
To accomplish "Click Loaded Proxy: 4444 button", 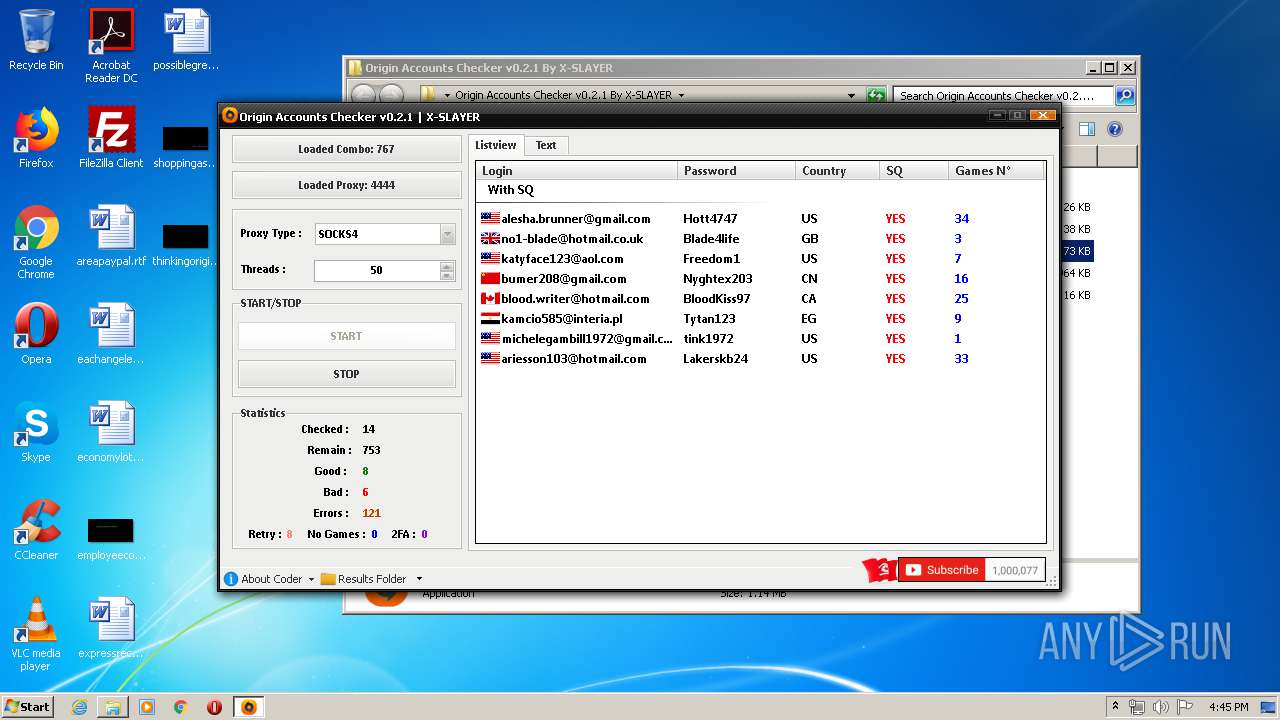I will (346, 185).
